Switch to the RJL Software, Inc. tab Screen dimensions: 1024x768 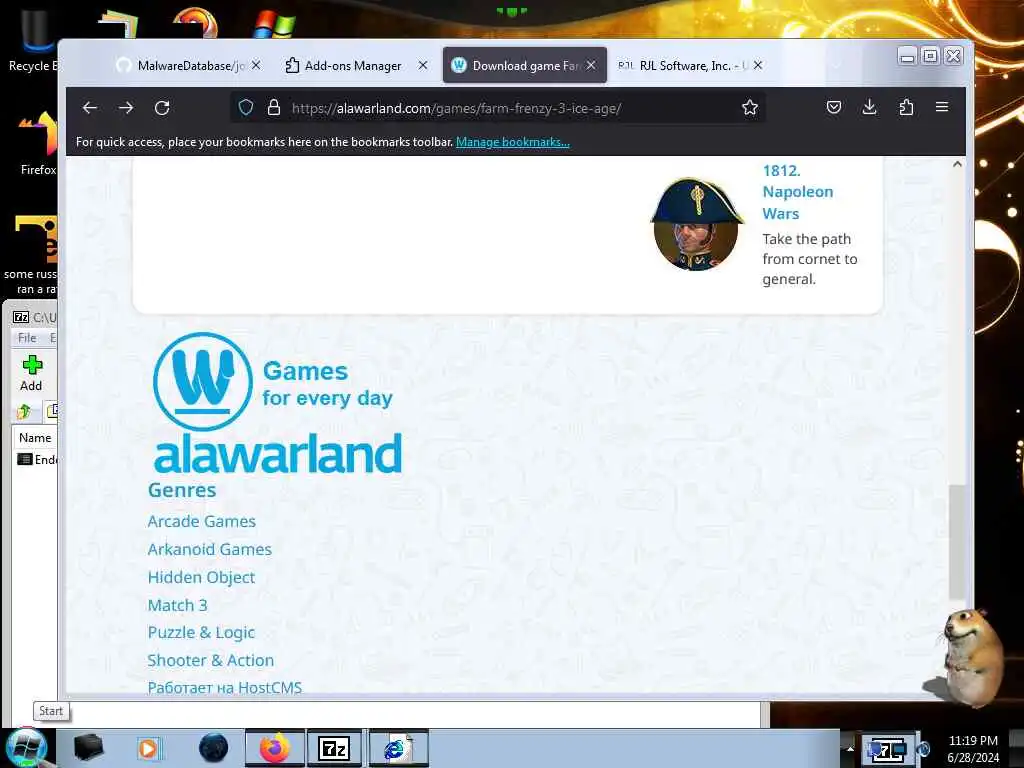691,65
